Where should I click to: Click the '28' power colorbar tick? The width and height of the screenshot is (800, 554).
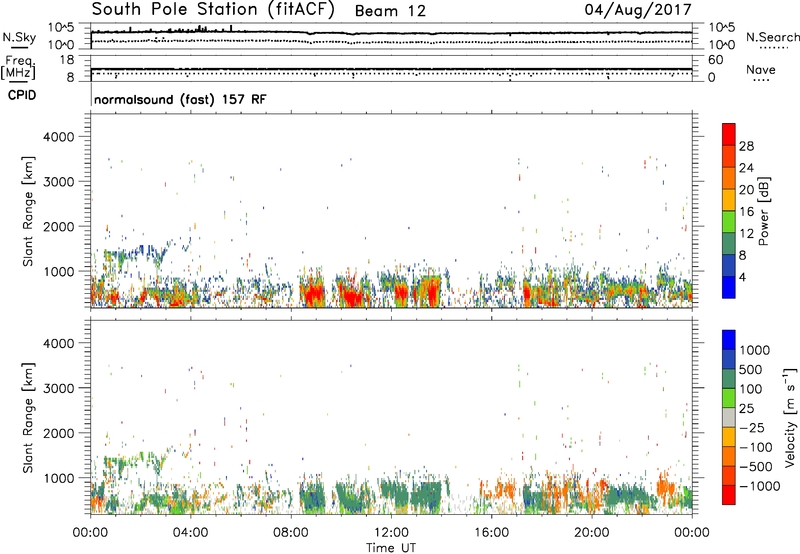(746, 146)
